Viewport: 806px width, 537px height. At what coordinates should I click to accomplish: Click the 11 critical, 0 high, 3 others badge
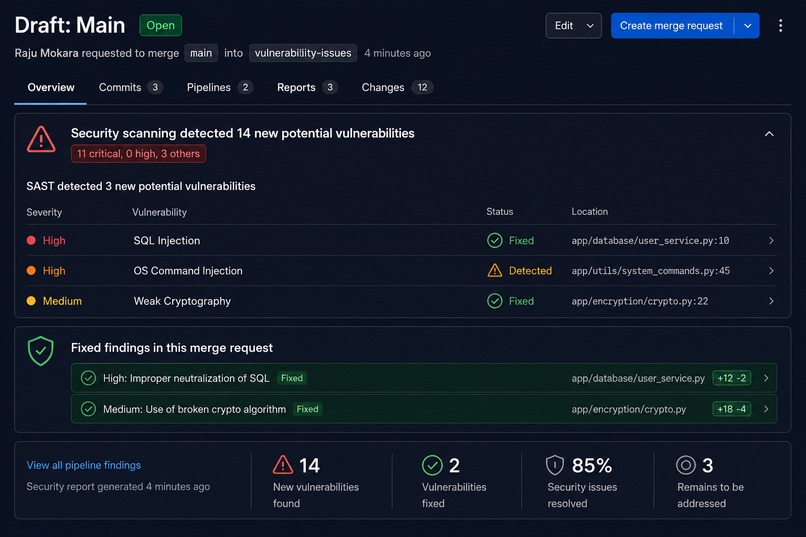click(138, 154)
